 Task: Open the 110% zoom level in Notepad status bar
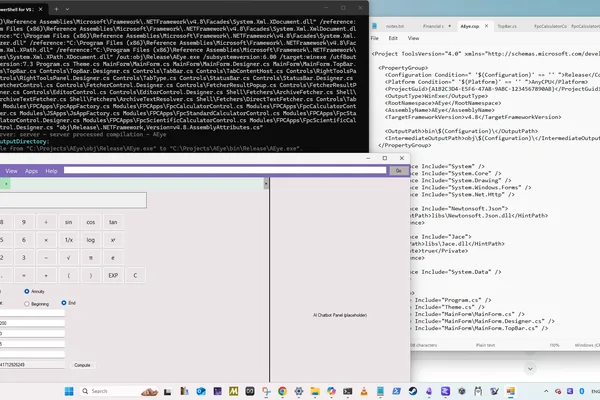(554, 345)
